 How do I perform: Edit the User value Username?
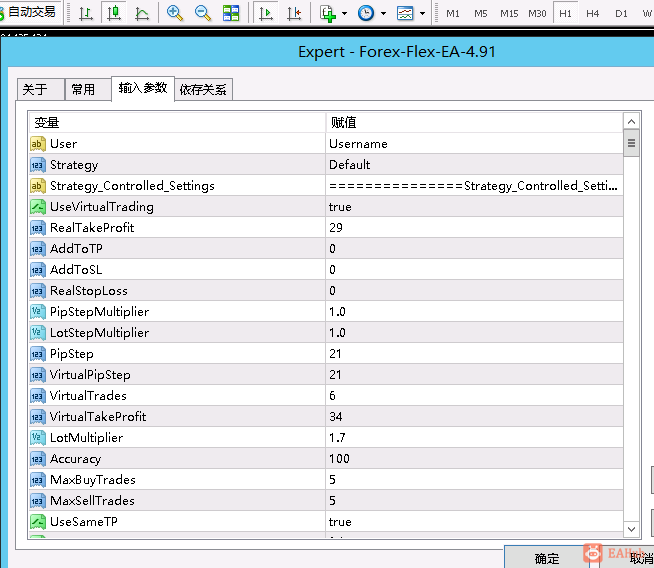474,144
